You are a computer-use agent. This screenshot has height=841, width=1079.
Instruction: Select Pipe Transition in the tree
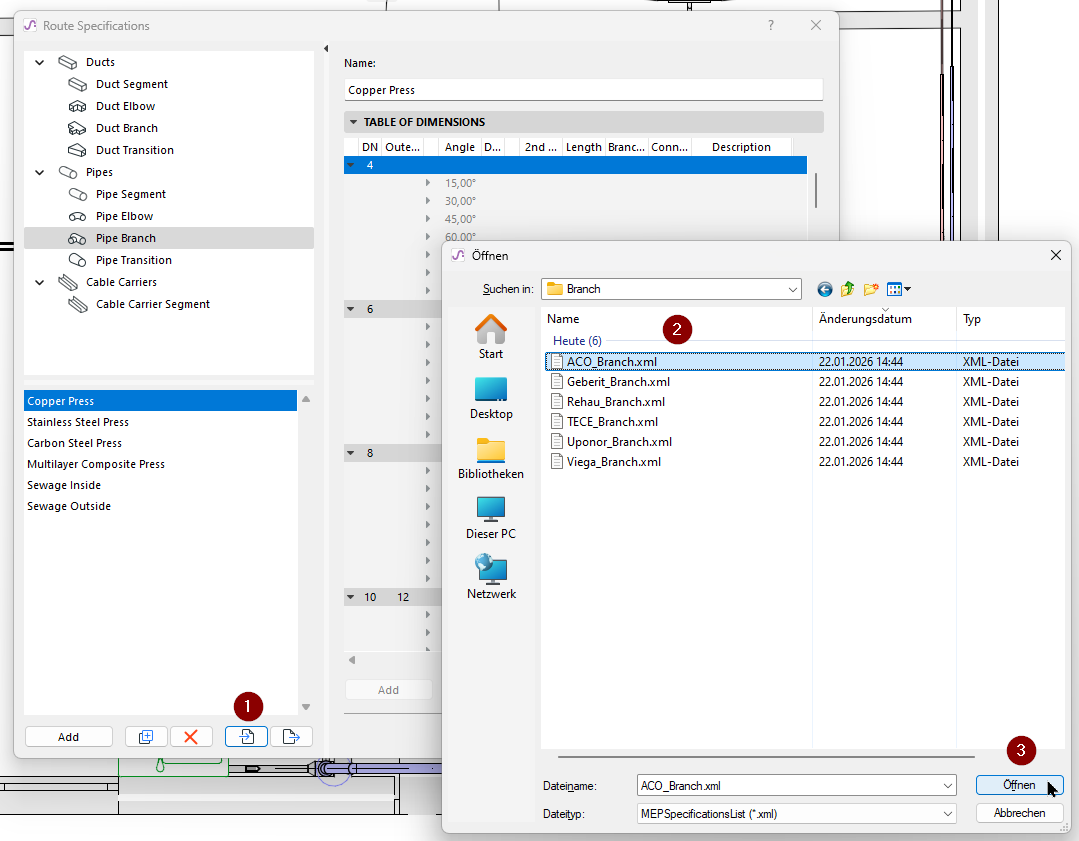coord(133,260)
